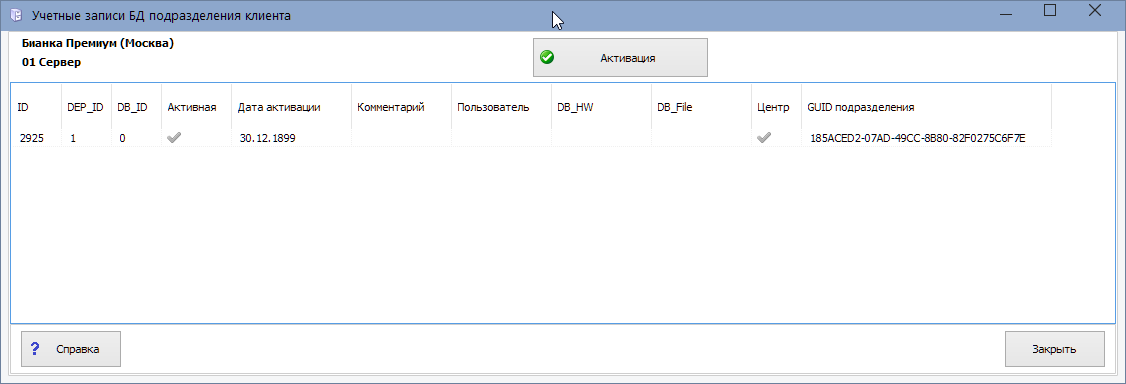This screenshot has width=1126, height=384.
Task: Select the GUID cell 185ACED2-07AD-49CC-8B80-82F0275C6F7E
Action: (926, 139)
